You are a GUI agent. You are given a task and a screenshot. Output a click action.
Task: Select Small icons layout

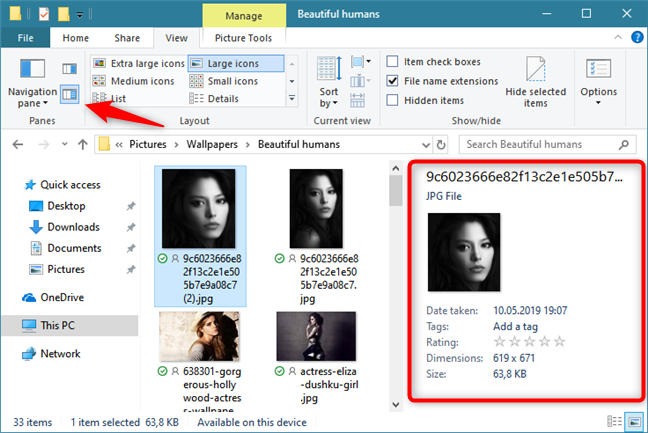click(224, 81)
